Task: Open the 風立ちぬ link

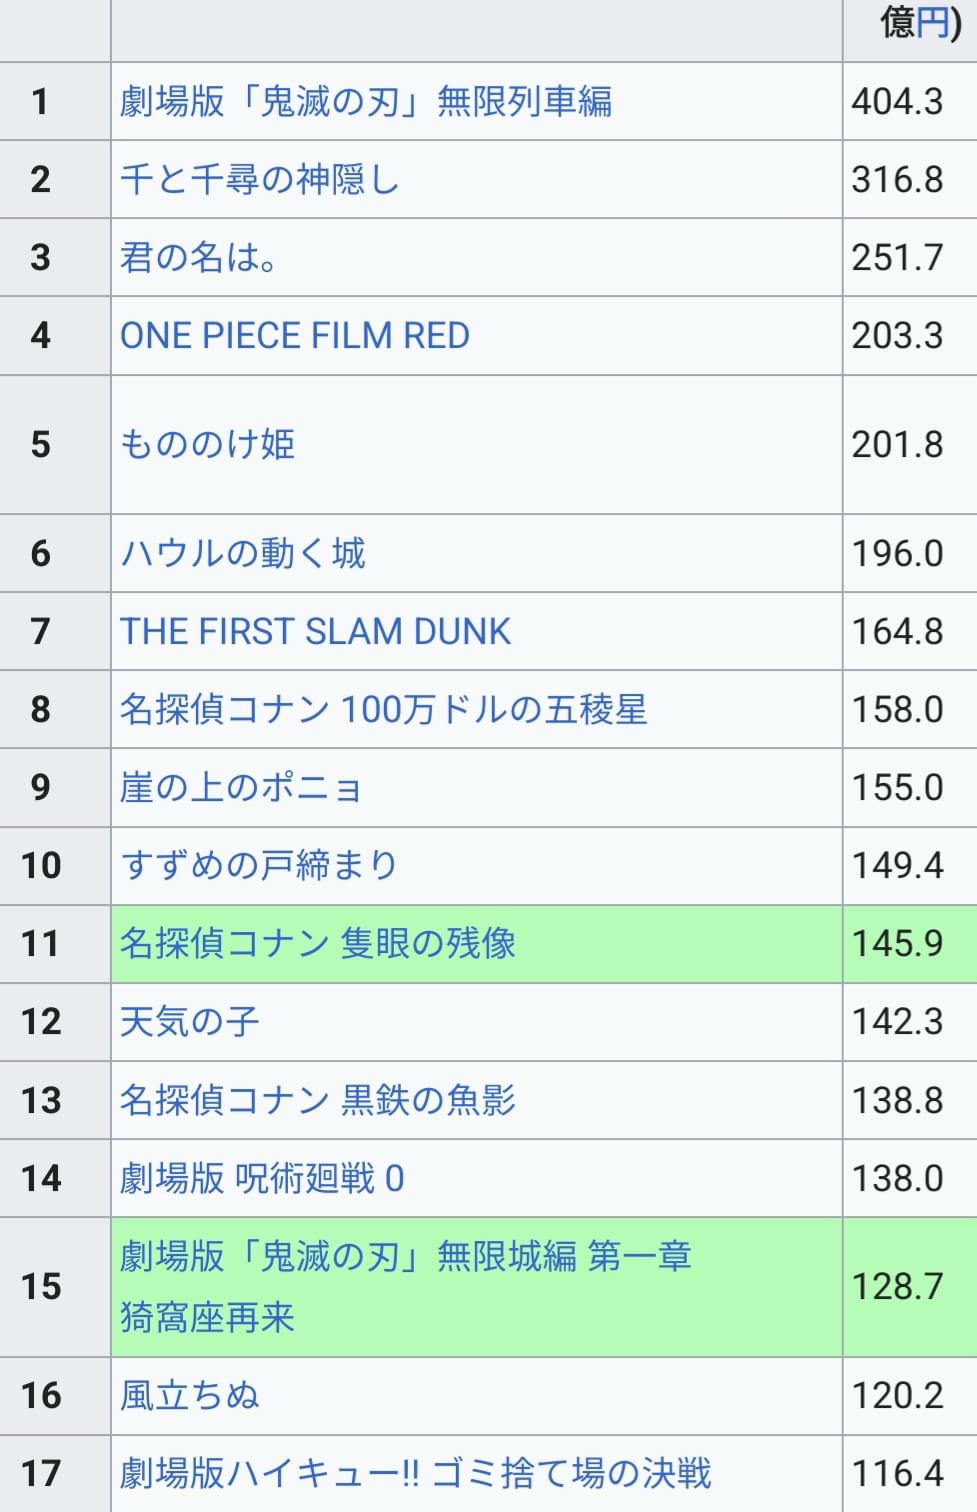Action: coord(190,1395)
